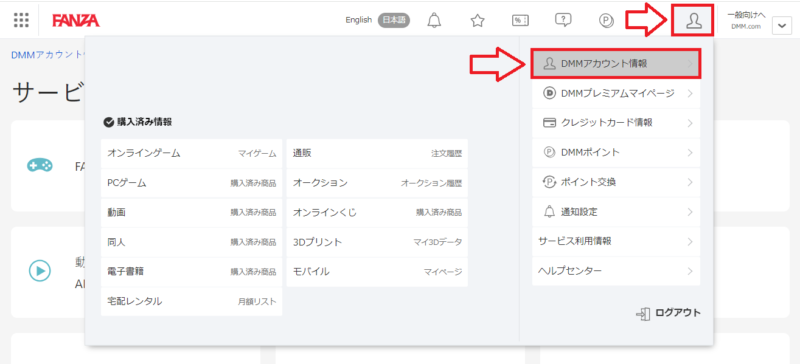Click the P icon beside DMMポイント
800x364 pixels.
pyautogui.click(x=549, y=152)
